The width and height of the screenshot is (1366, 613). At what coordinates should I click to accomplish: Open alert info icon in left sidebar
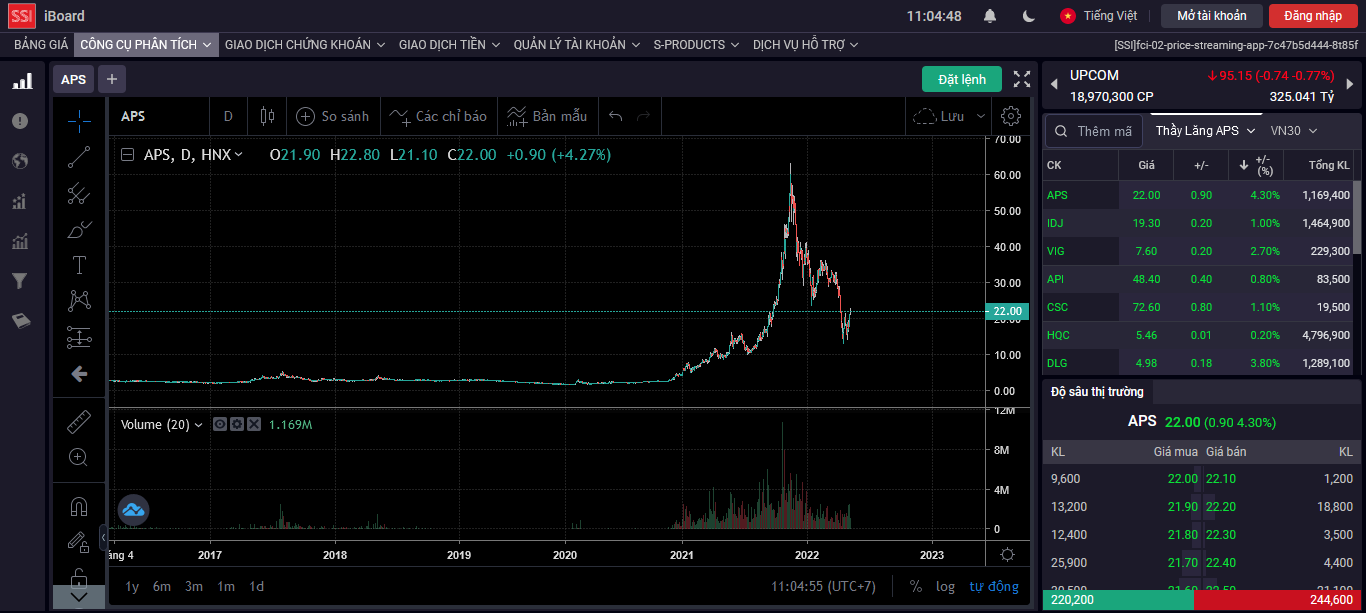[x=20, y=121]
